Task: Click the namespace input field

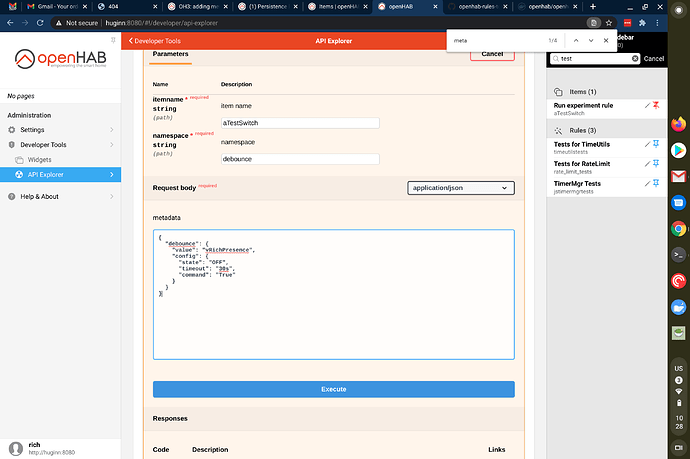Action: point(300,159)
